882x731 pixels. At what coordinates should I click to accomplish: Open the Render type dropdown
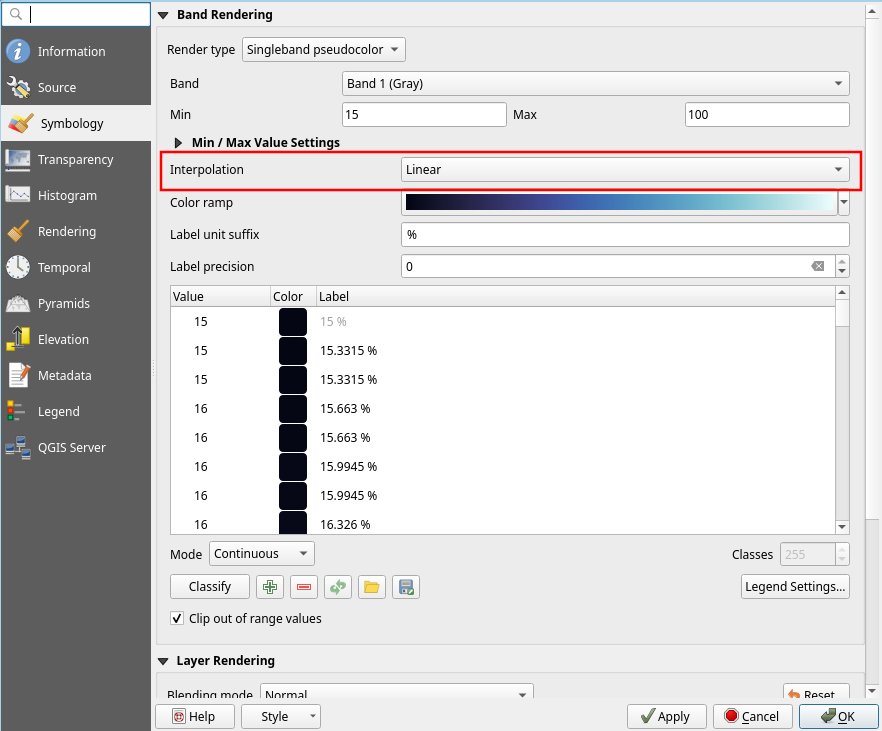(x=323, y=49)
